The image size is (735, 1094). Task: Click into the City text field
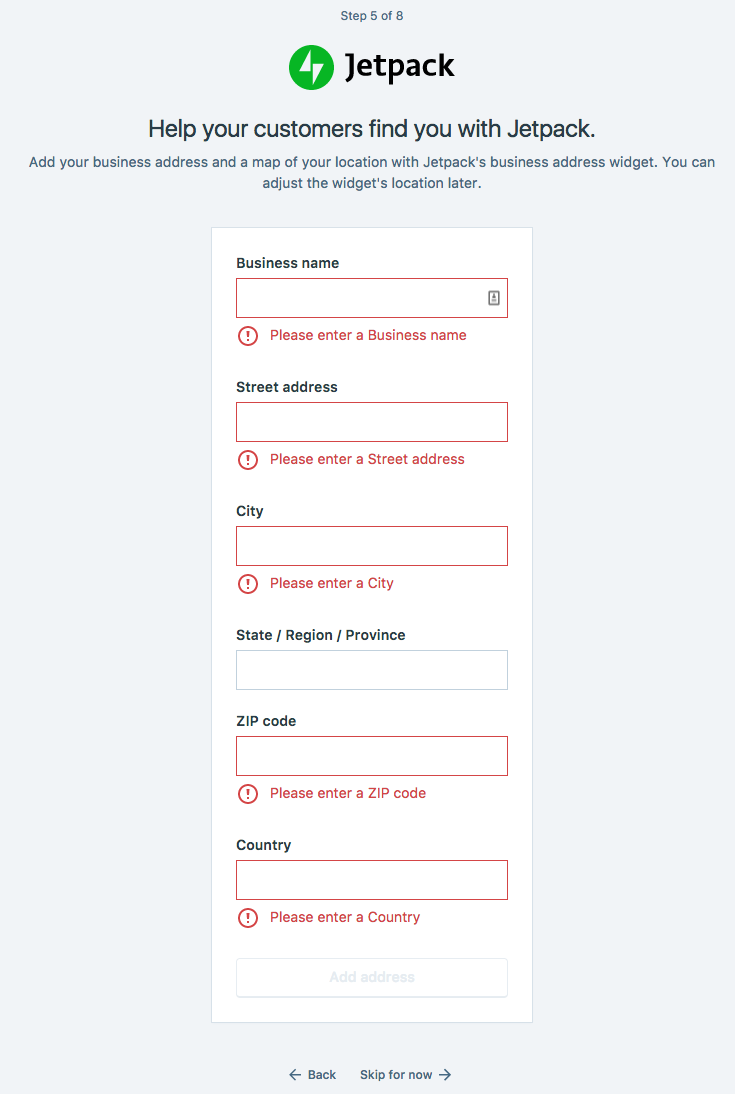[372, 546]
